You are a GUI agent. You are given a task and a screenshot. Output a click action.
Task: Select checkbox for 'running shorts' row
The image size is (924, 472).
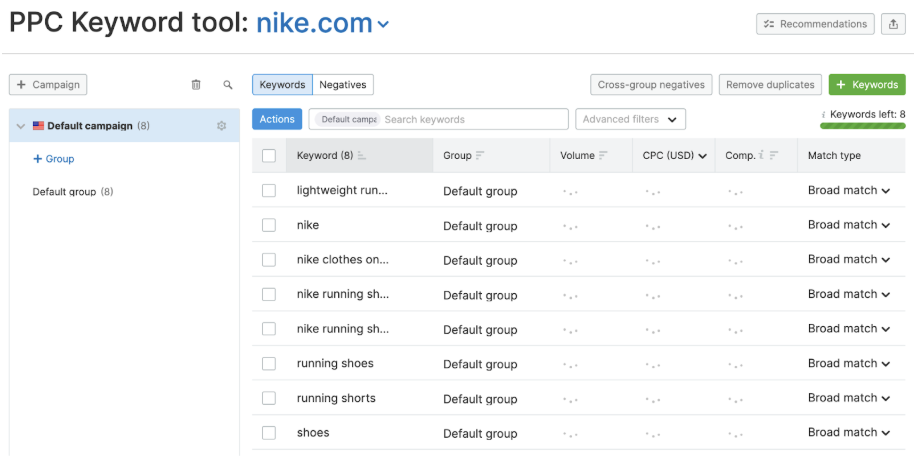(268, 398)
